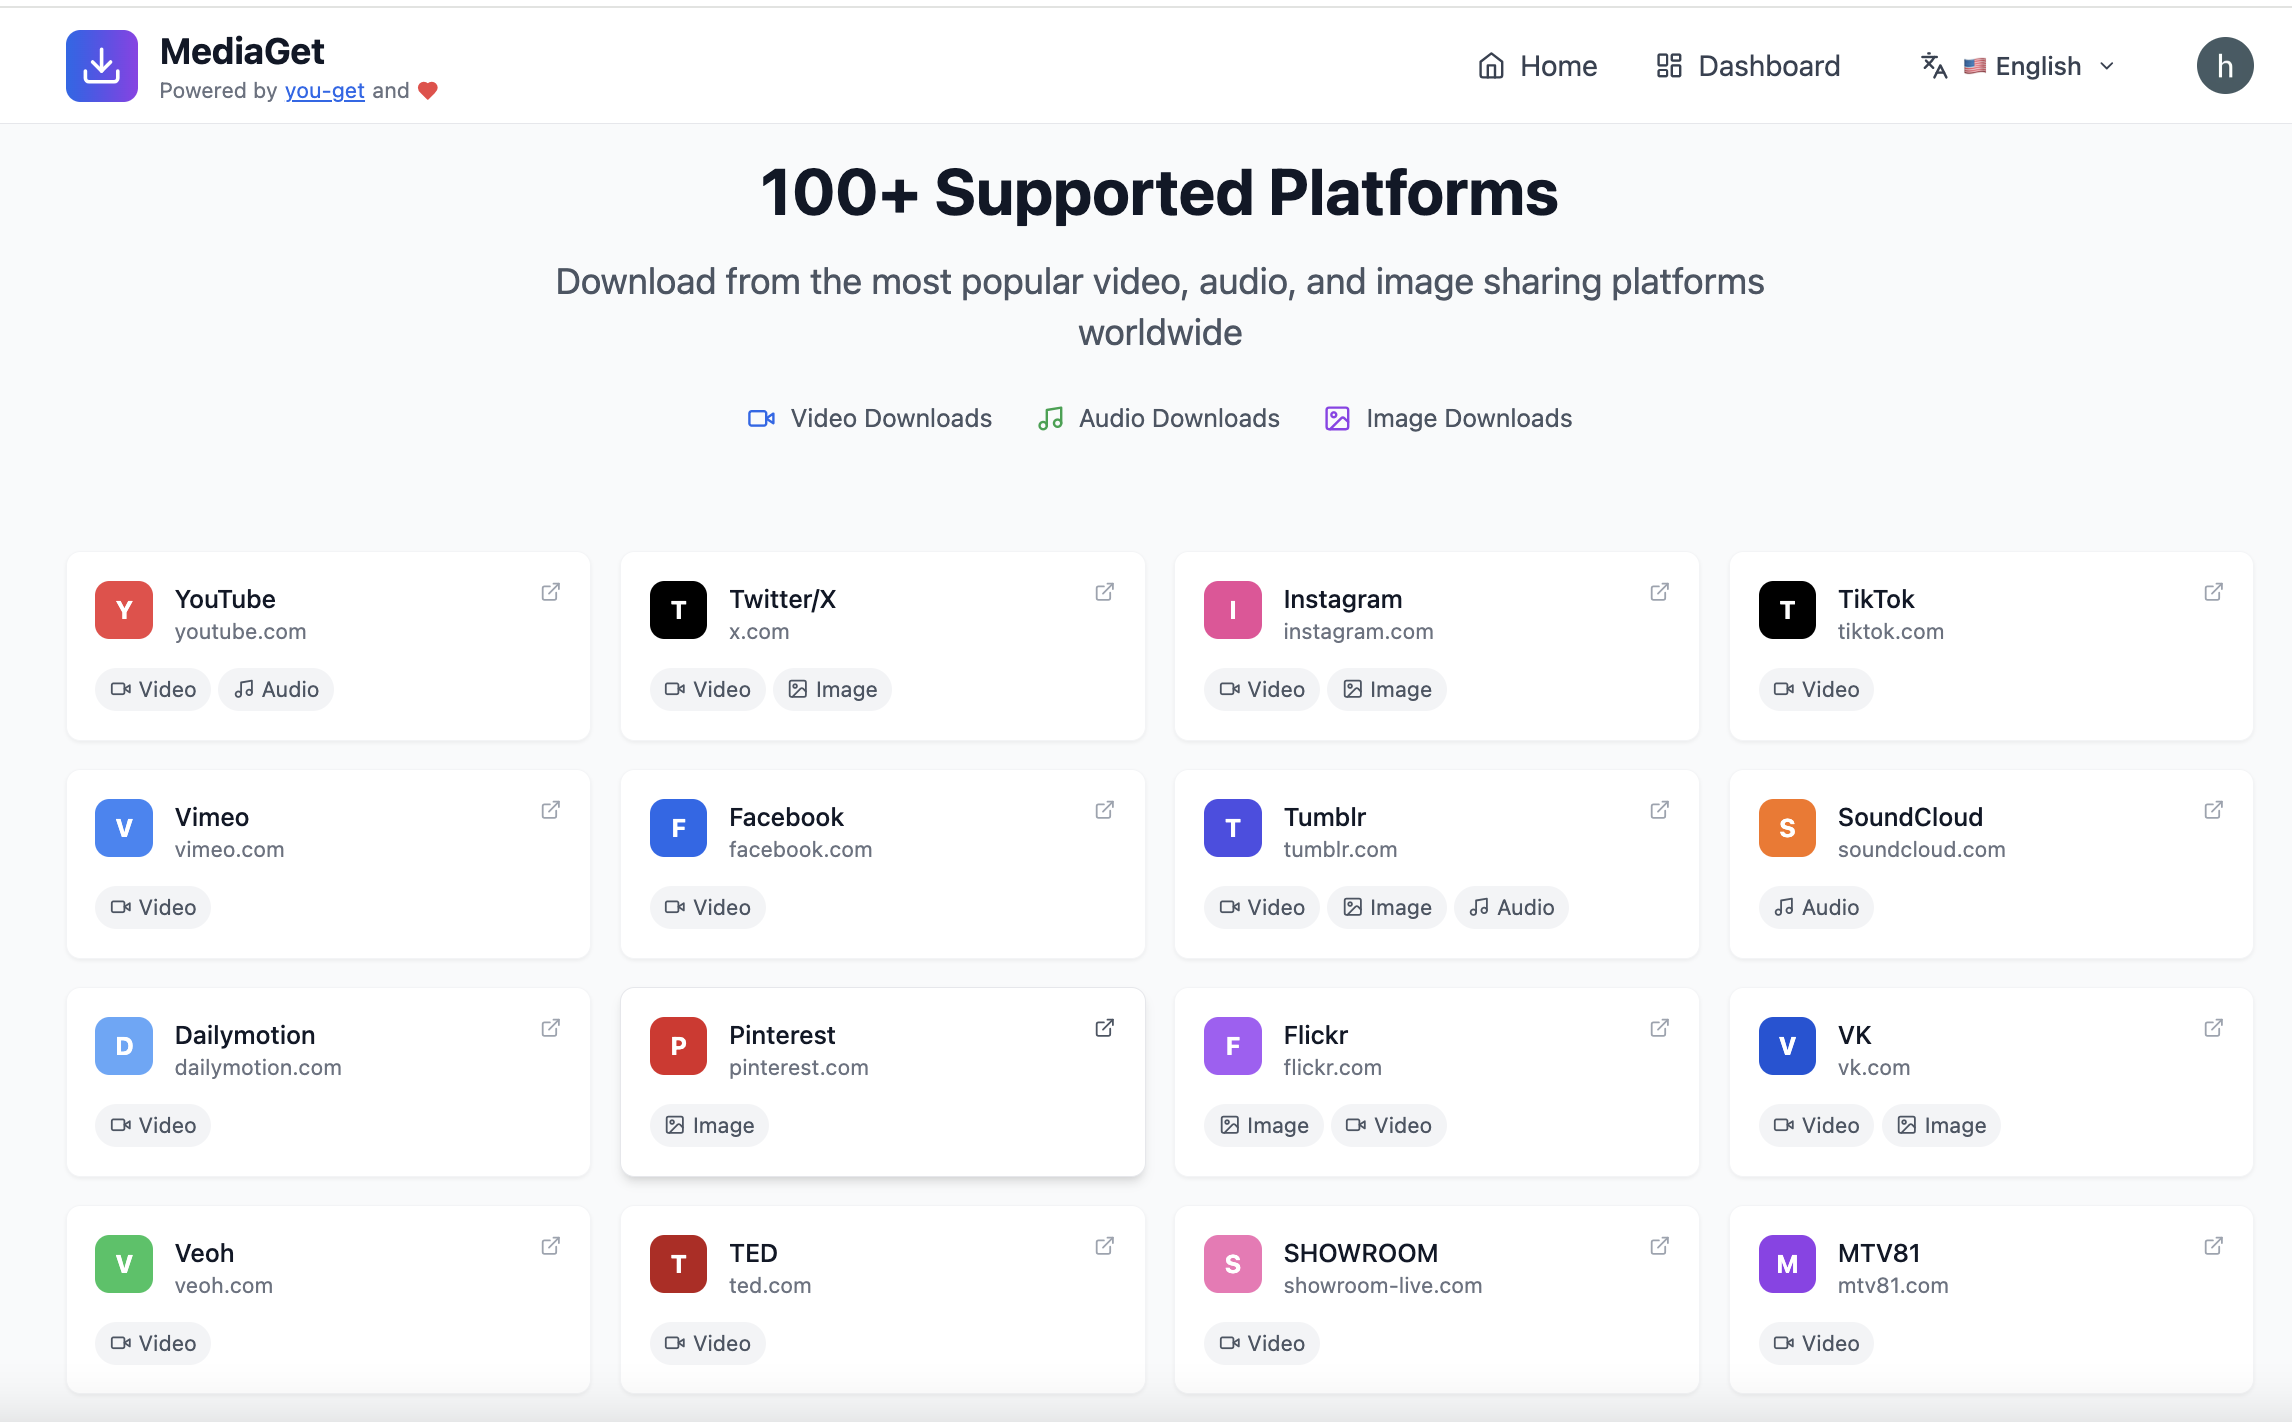Select the VK Image tag

pos(1941,1125)
